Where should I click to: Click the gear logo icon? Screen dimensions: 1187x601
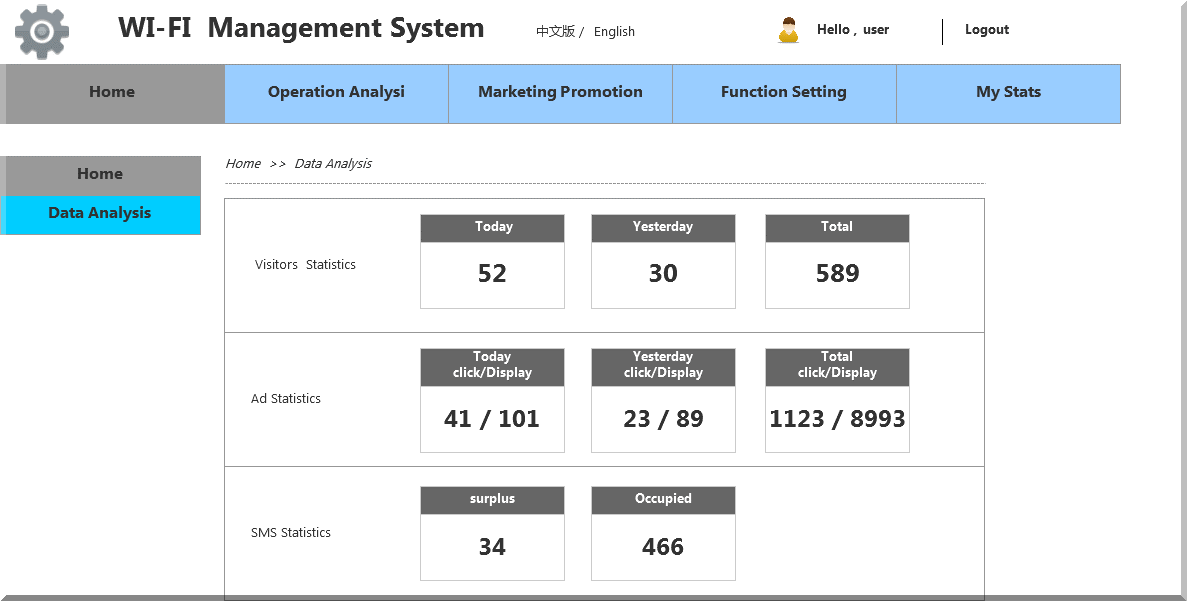[42, 32]
